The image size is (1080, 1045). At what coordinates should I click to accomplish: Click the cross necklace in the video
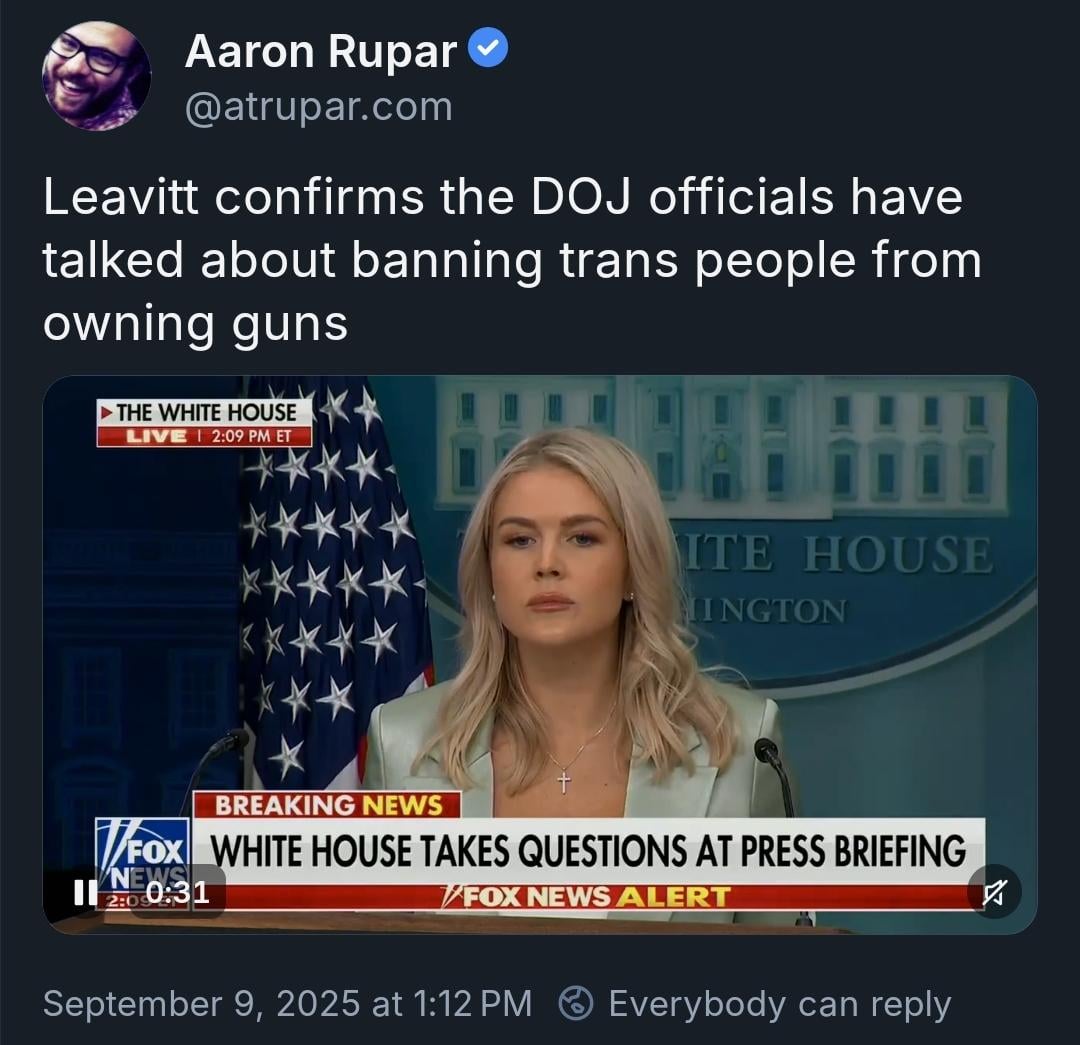(563, 781)
